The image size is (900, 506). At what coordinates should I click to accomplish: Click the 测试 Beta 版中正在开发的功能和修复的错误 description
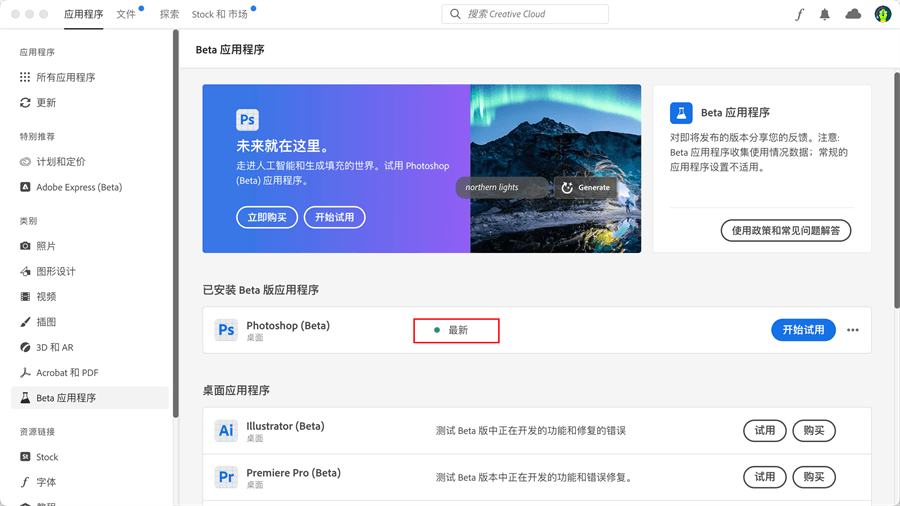(x=530, y=431)
